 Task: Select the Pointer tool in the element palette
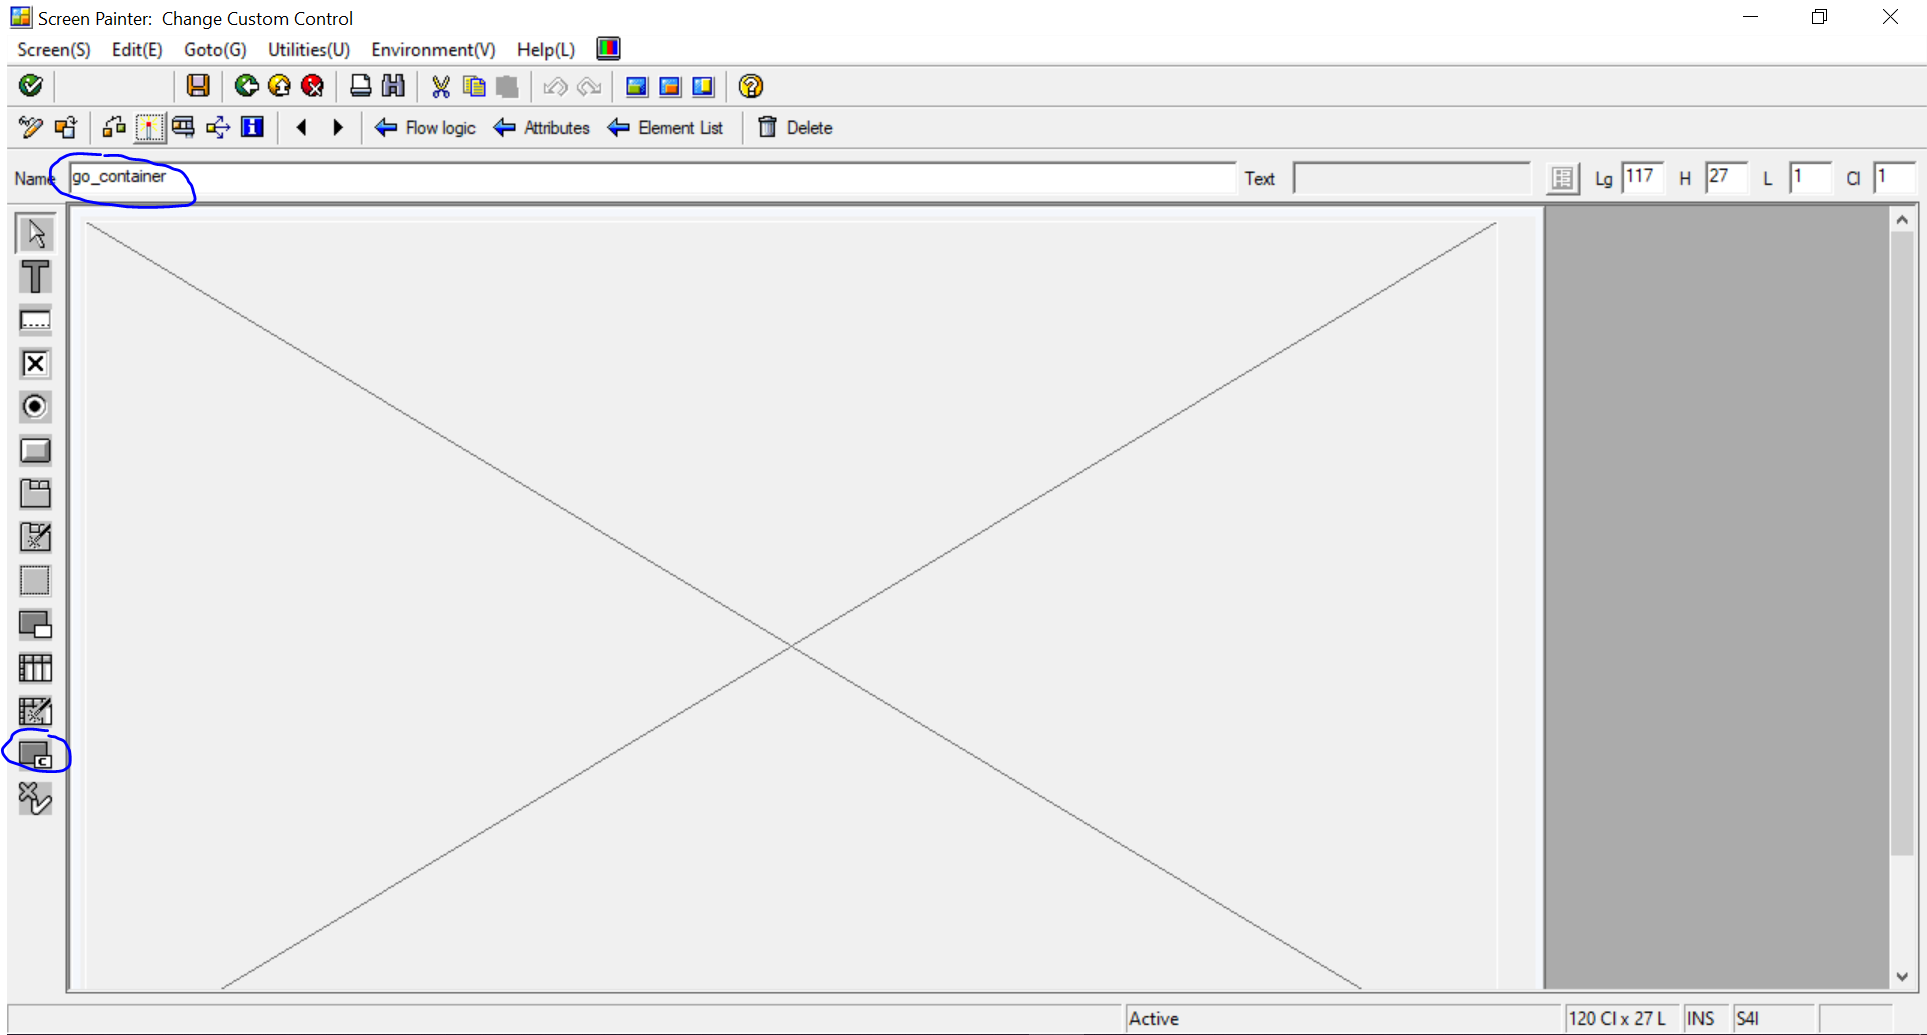[x=35, y=232]
